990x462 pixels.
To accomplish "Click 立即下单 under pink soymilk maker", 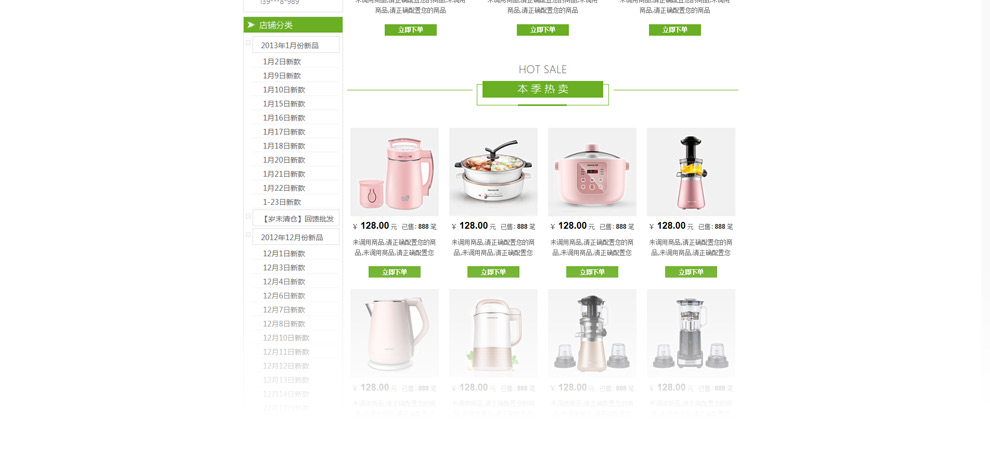I will (x=395, y=272).
